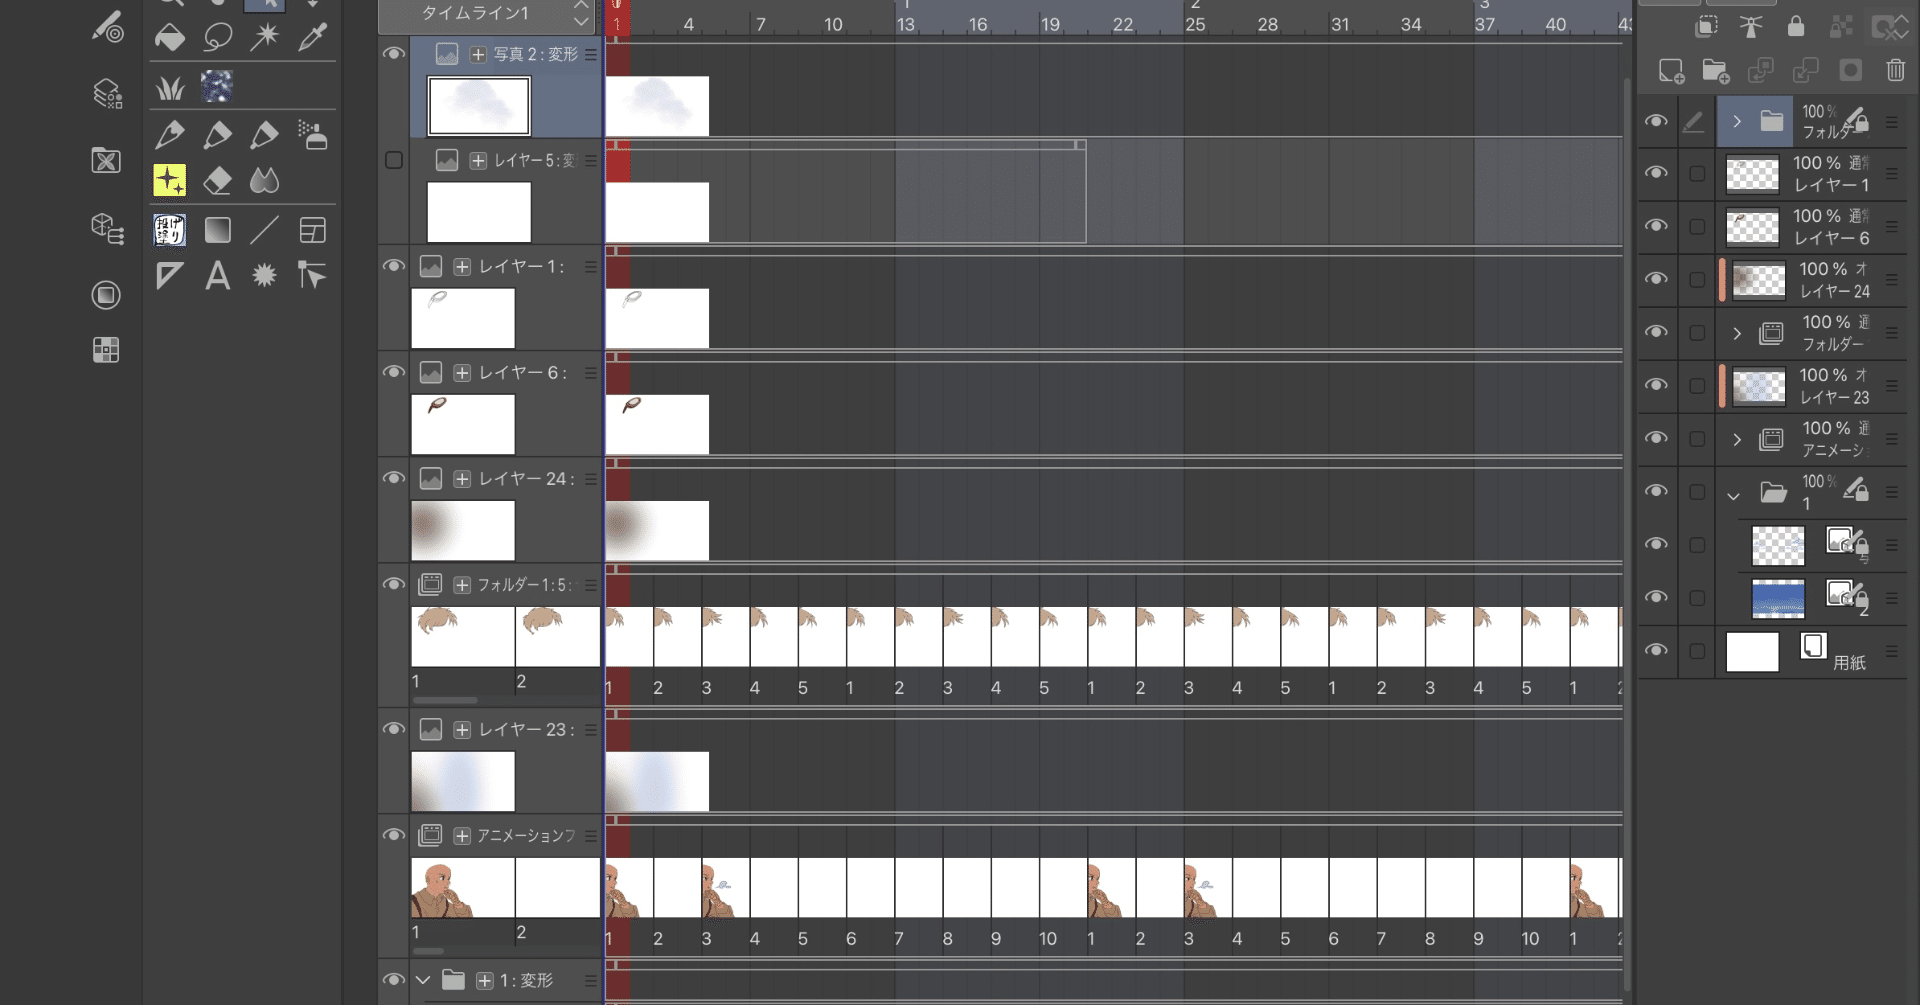Click the red playhead at frame 1
This screenshot has width=1920, height=1005.
(x=617, y=18)
